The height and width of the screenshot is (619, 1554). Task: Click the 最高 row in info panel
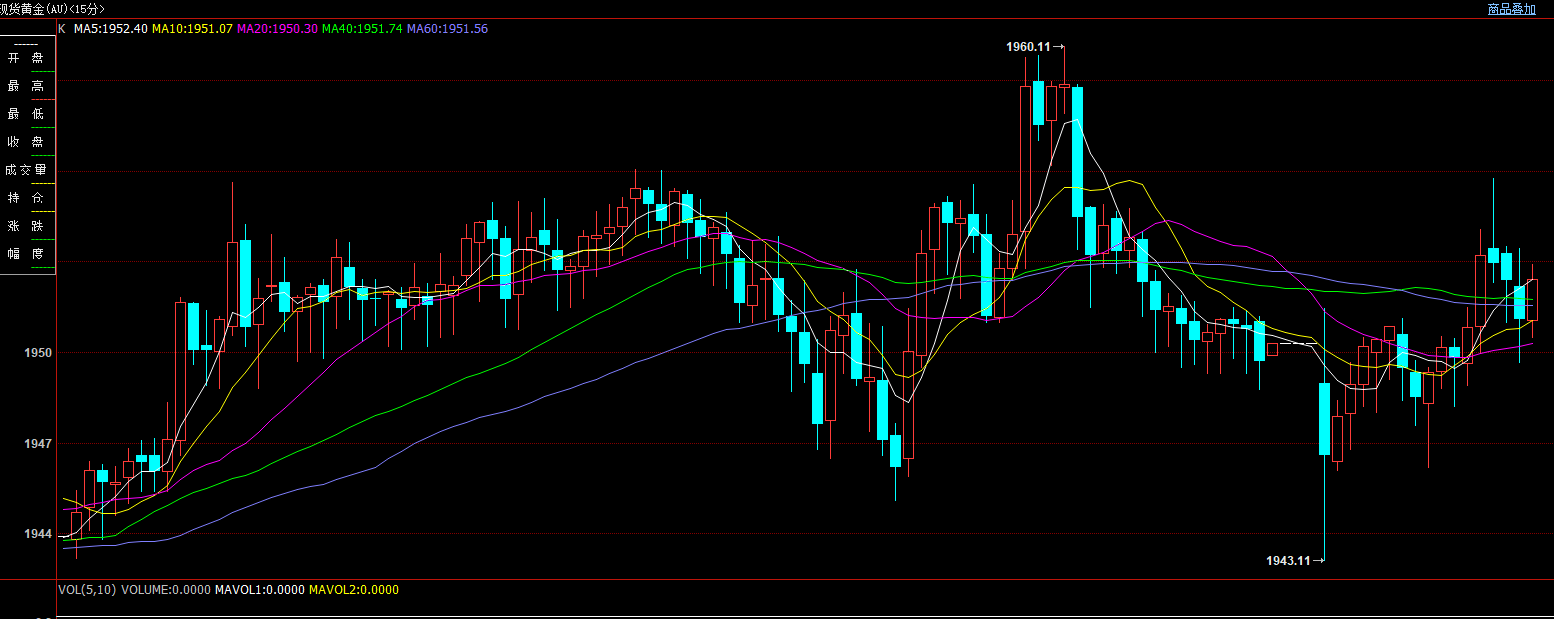click(26, 86)
